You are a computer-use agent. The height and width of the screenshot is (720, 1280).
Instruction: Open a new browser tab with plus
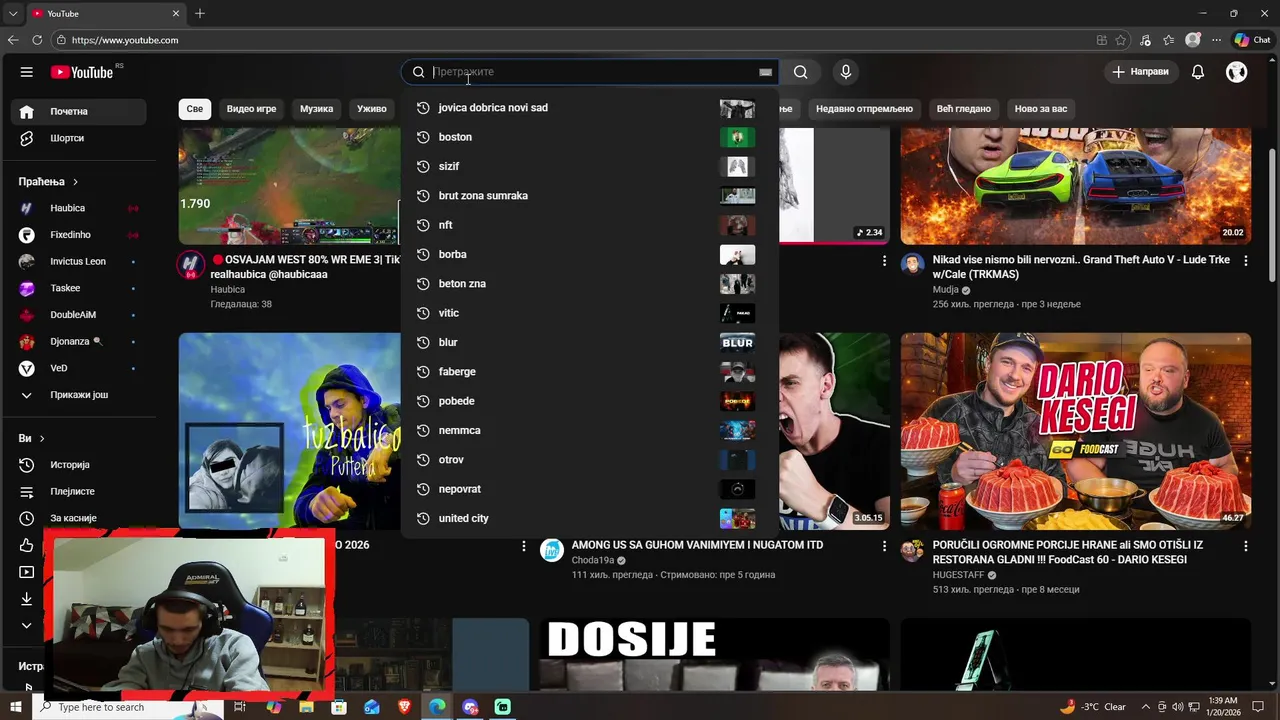(x=200, y=14)
